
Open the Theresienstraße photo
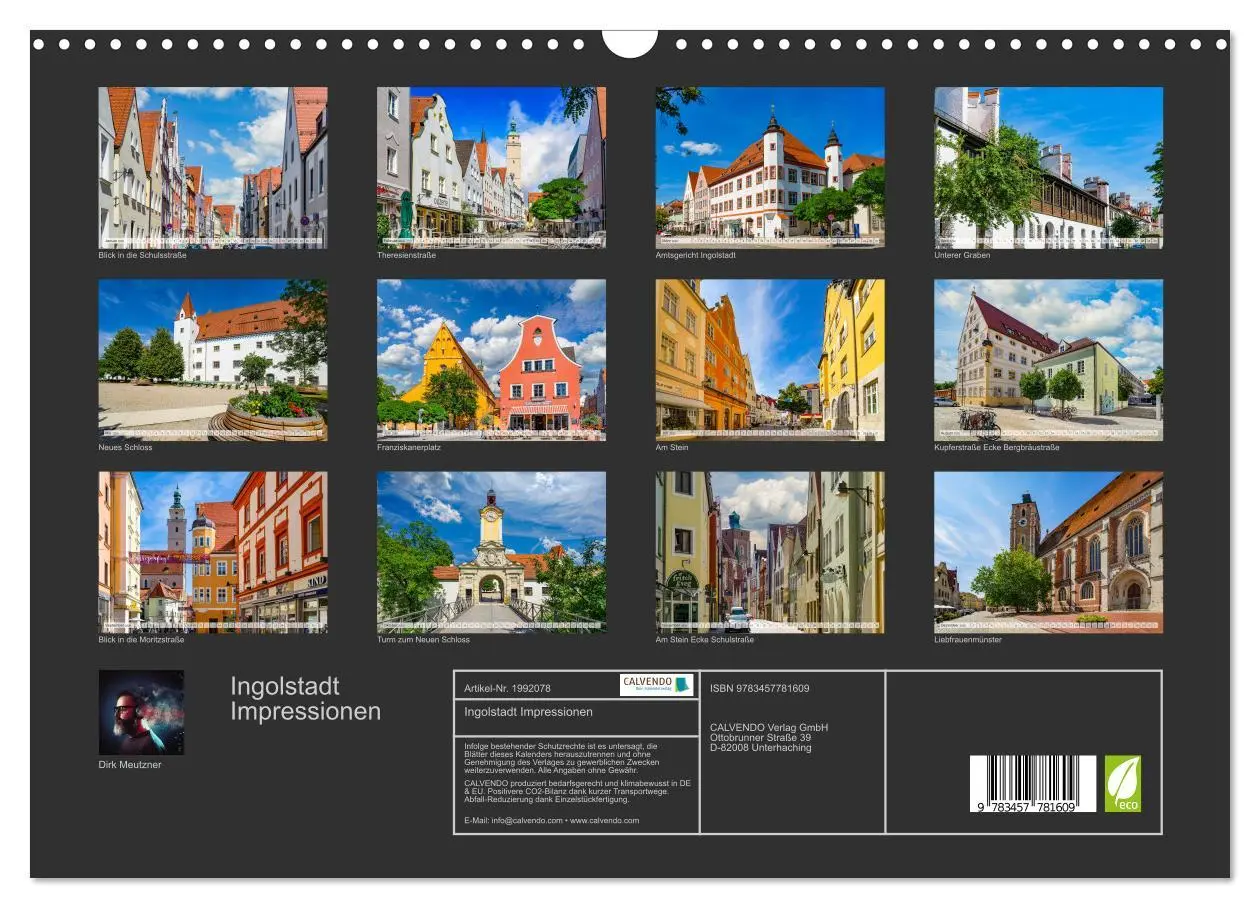coord(491,168)
